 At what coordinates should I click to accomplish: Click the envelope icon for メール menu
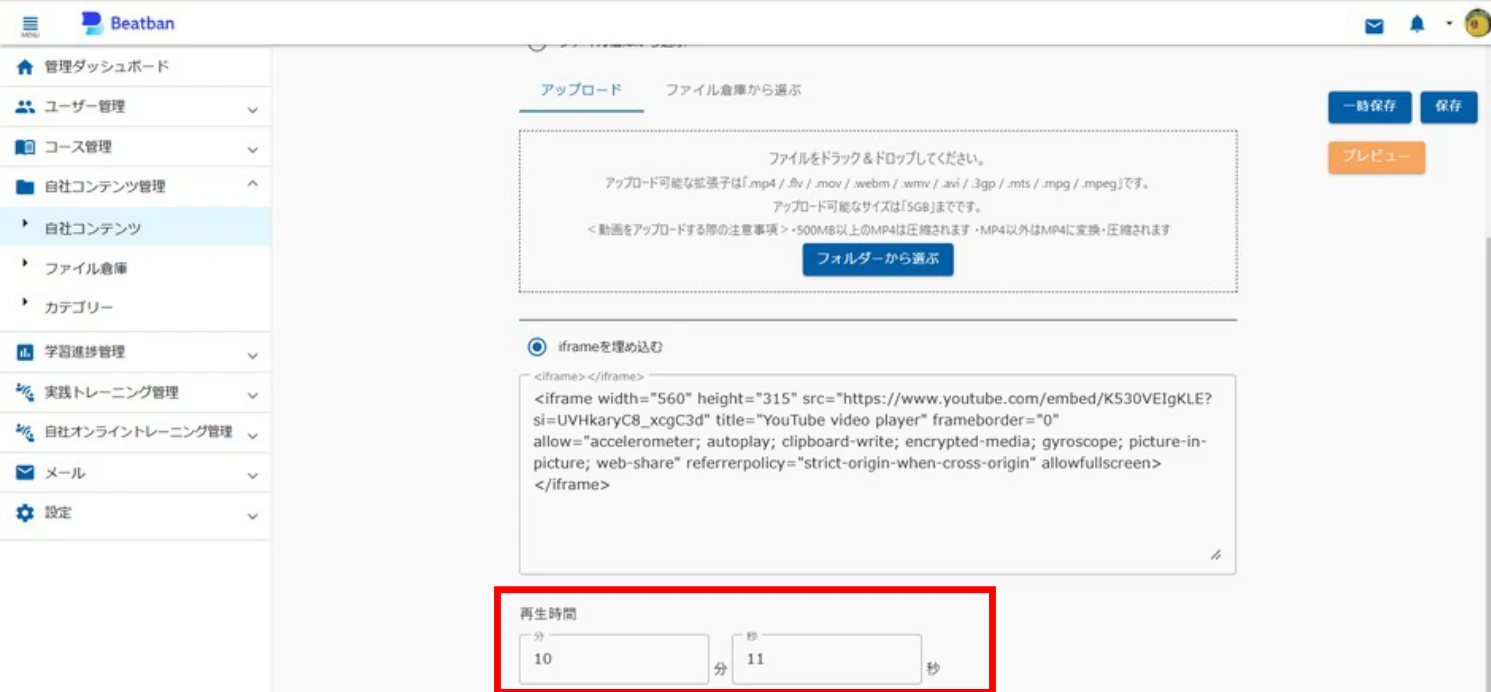(x=25, y=472)
